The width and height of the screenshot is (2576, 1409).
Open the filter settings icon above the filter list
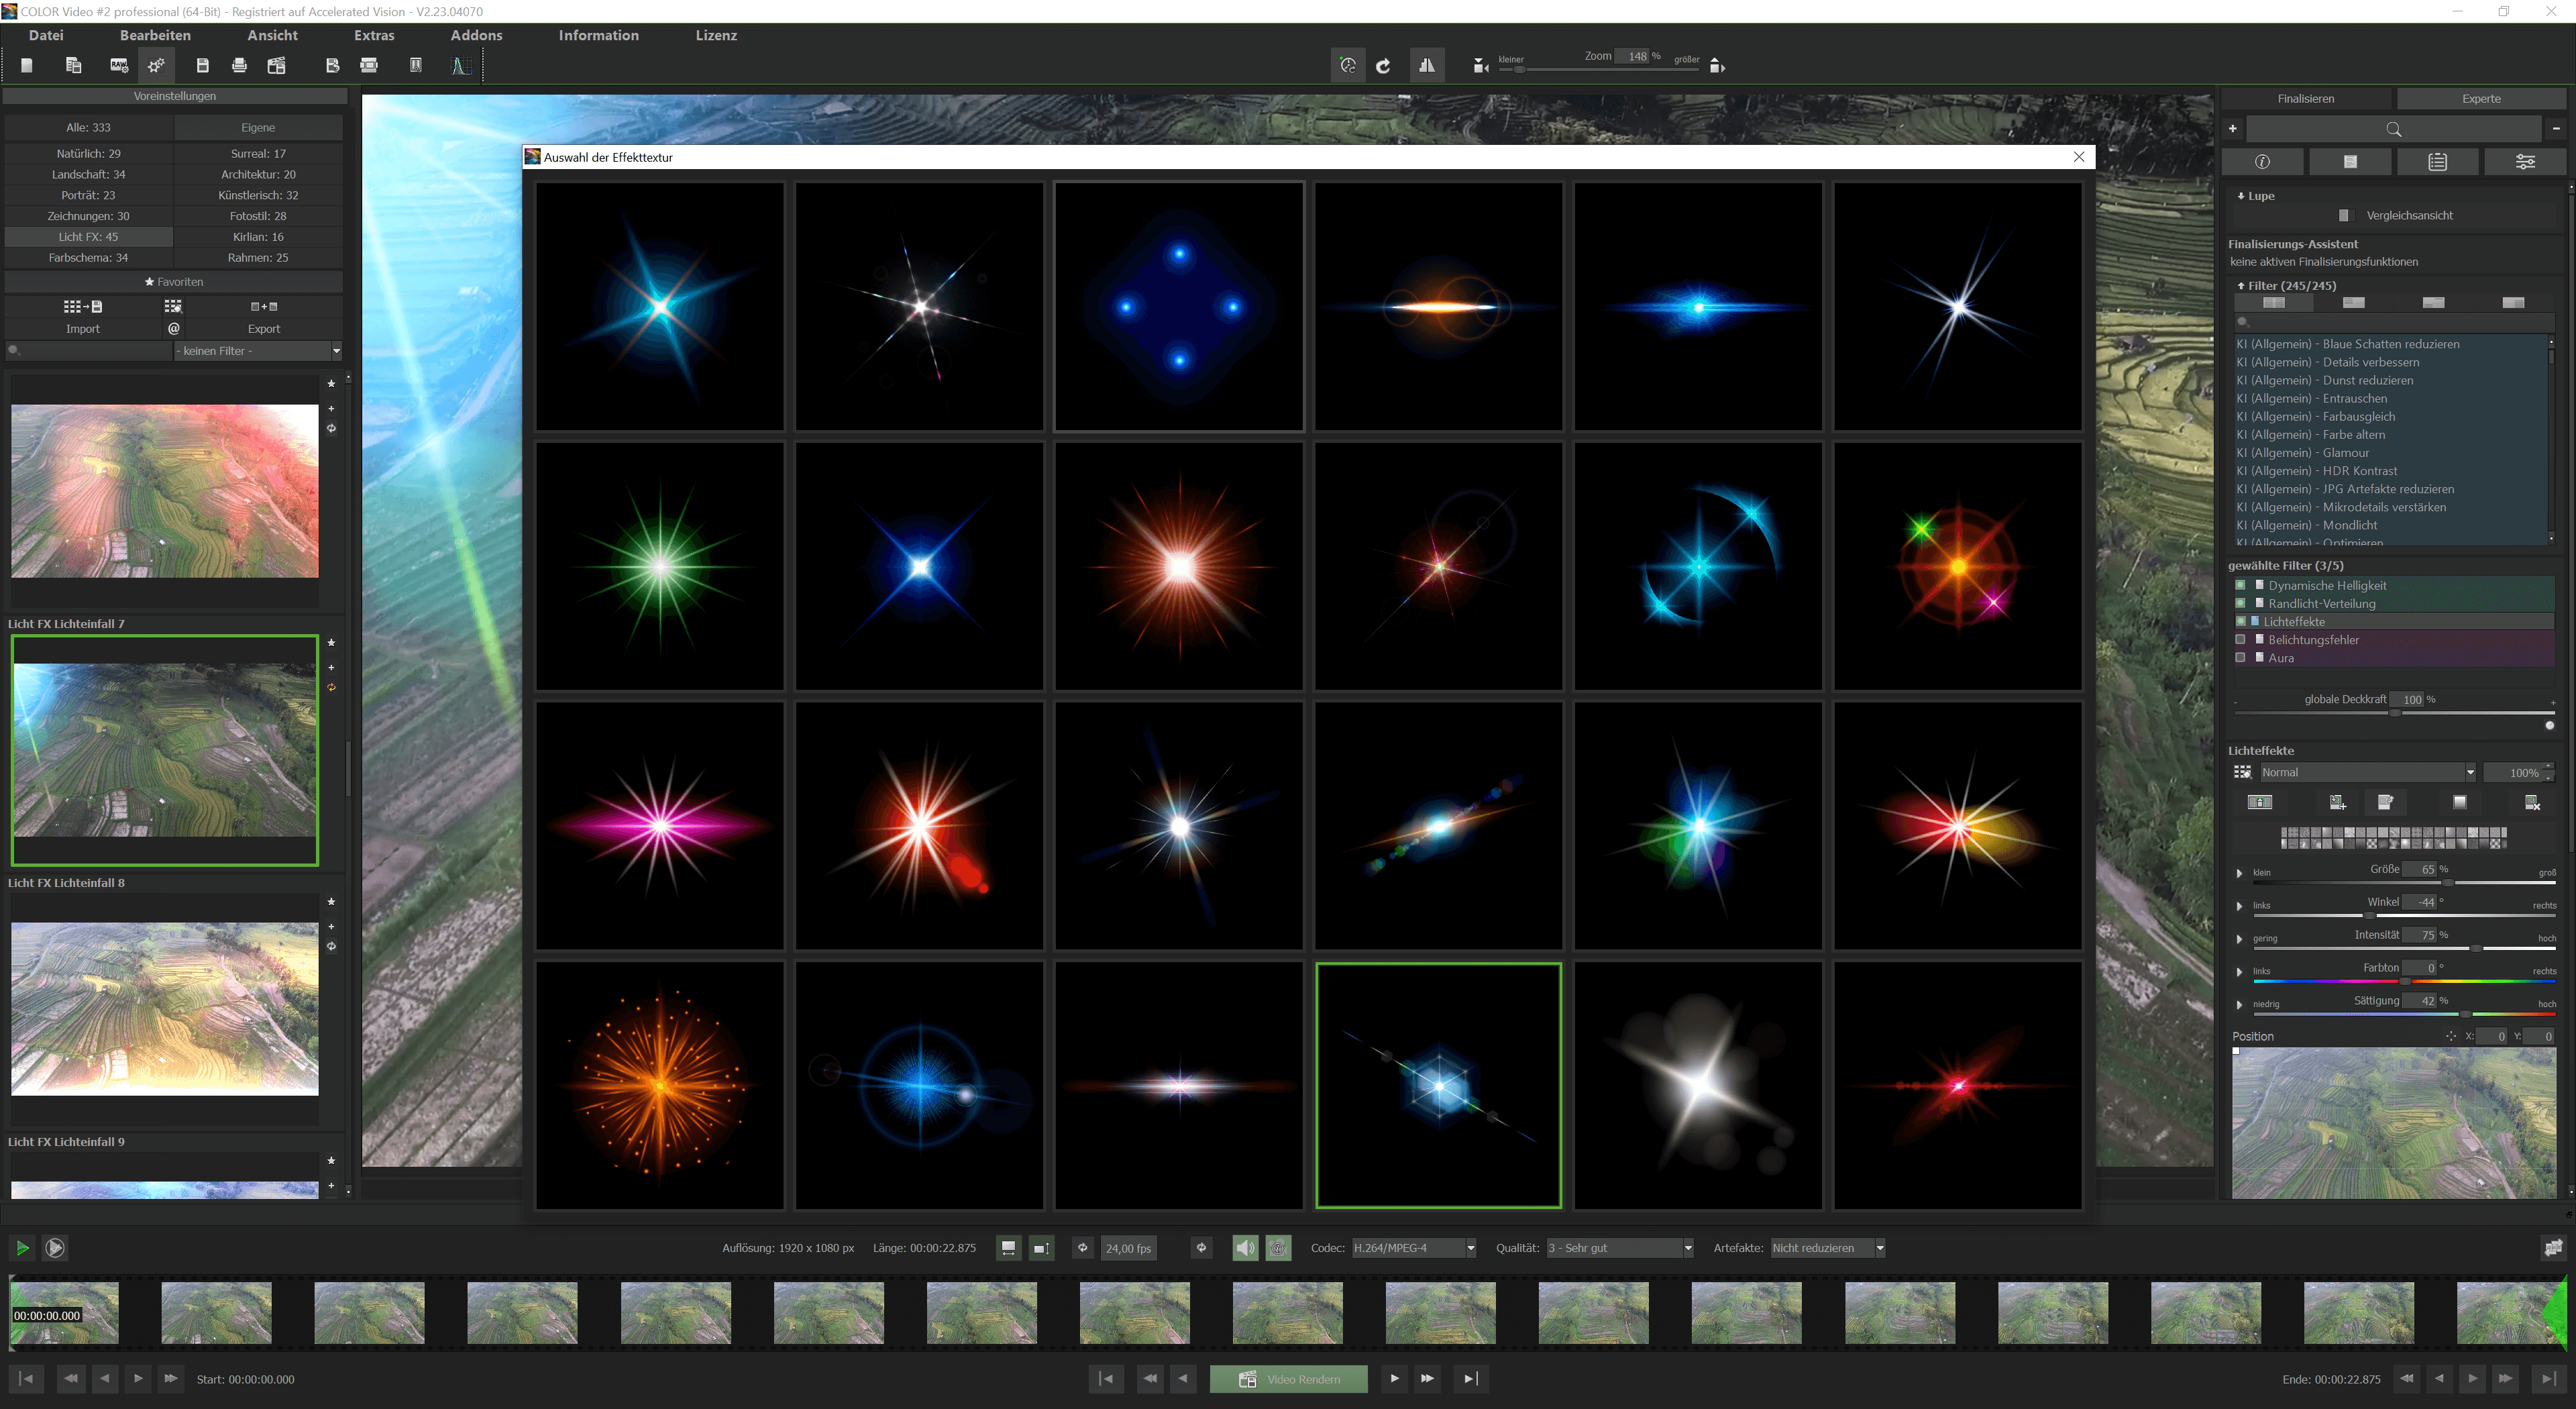pos(2525,161)
